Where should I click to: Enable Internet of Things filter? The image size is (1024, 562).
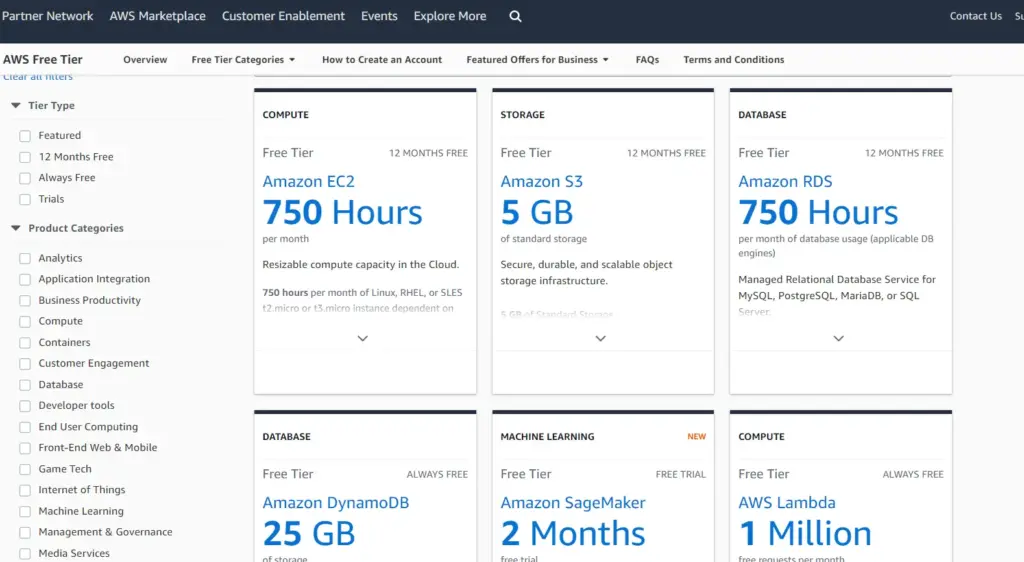(25, 490)
